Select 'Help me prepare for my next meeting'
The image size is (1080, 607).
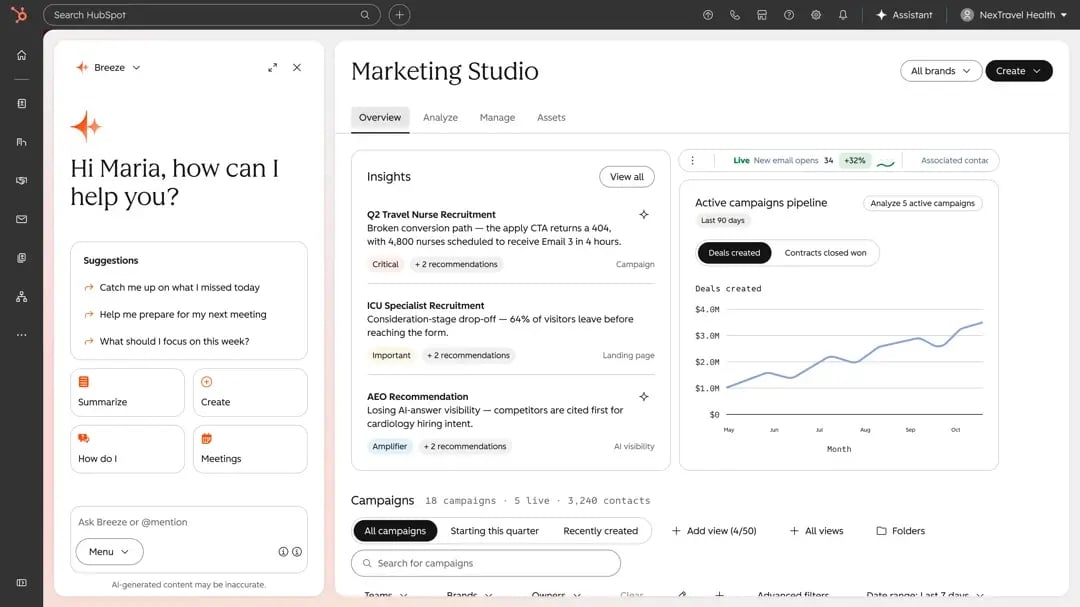[x=175, y=314]
